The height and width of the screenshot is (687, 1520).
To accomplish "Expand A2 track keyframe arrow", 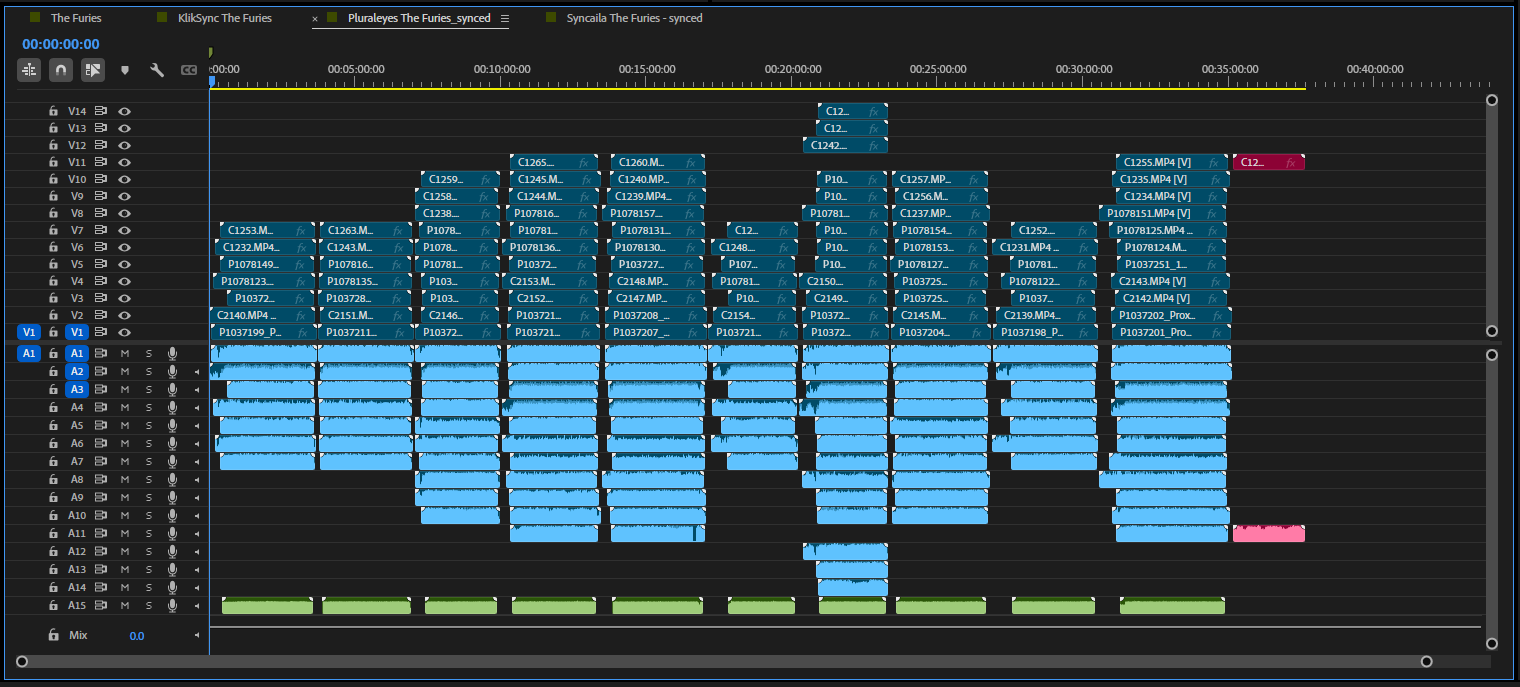I will tap(196, 371).
